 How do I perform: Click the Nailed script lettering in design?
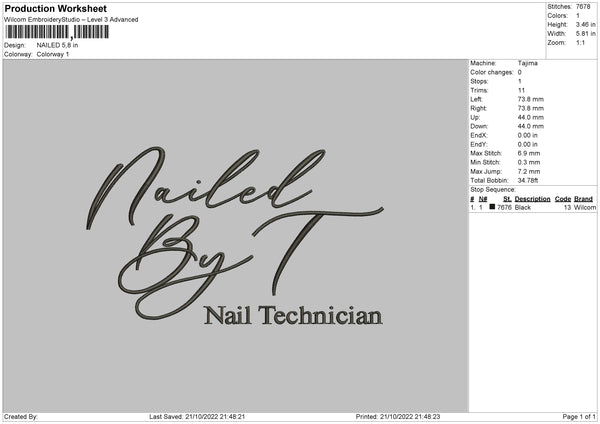pyautogui.click(x=206, y=188)
